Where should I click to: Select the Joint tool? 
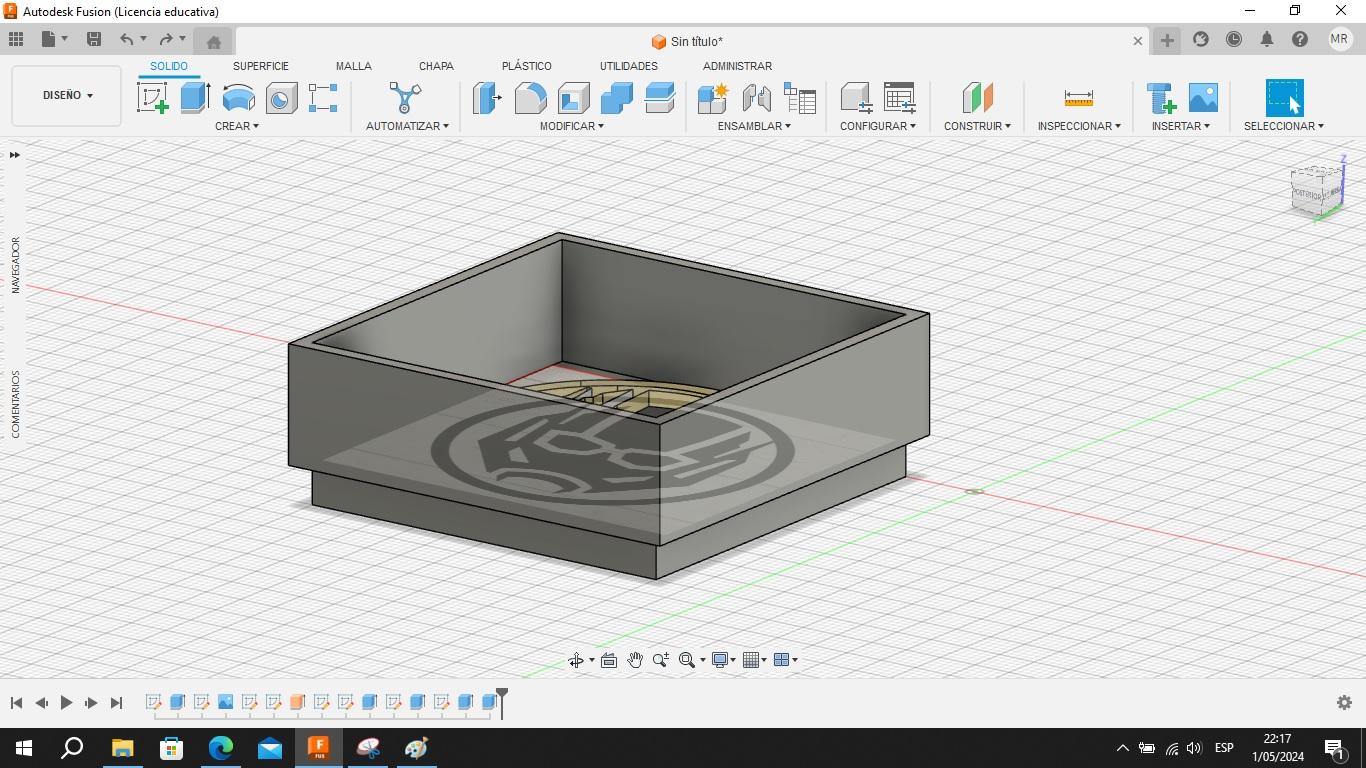tap(756, 98)
